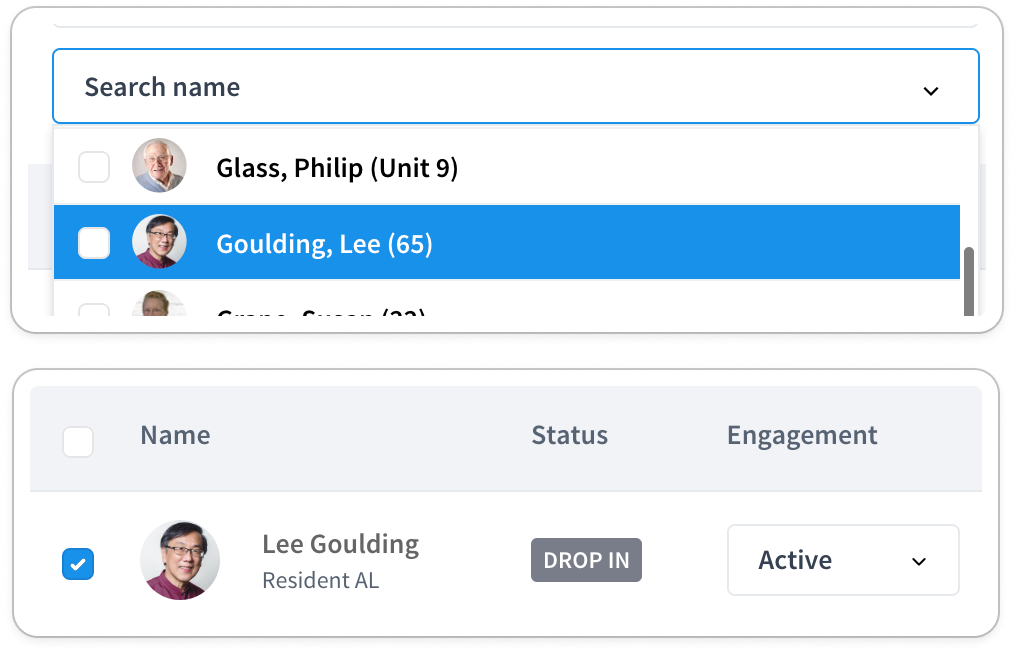
Task: Click the DROP IN status badge
Action: point(586,560)
